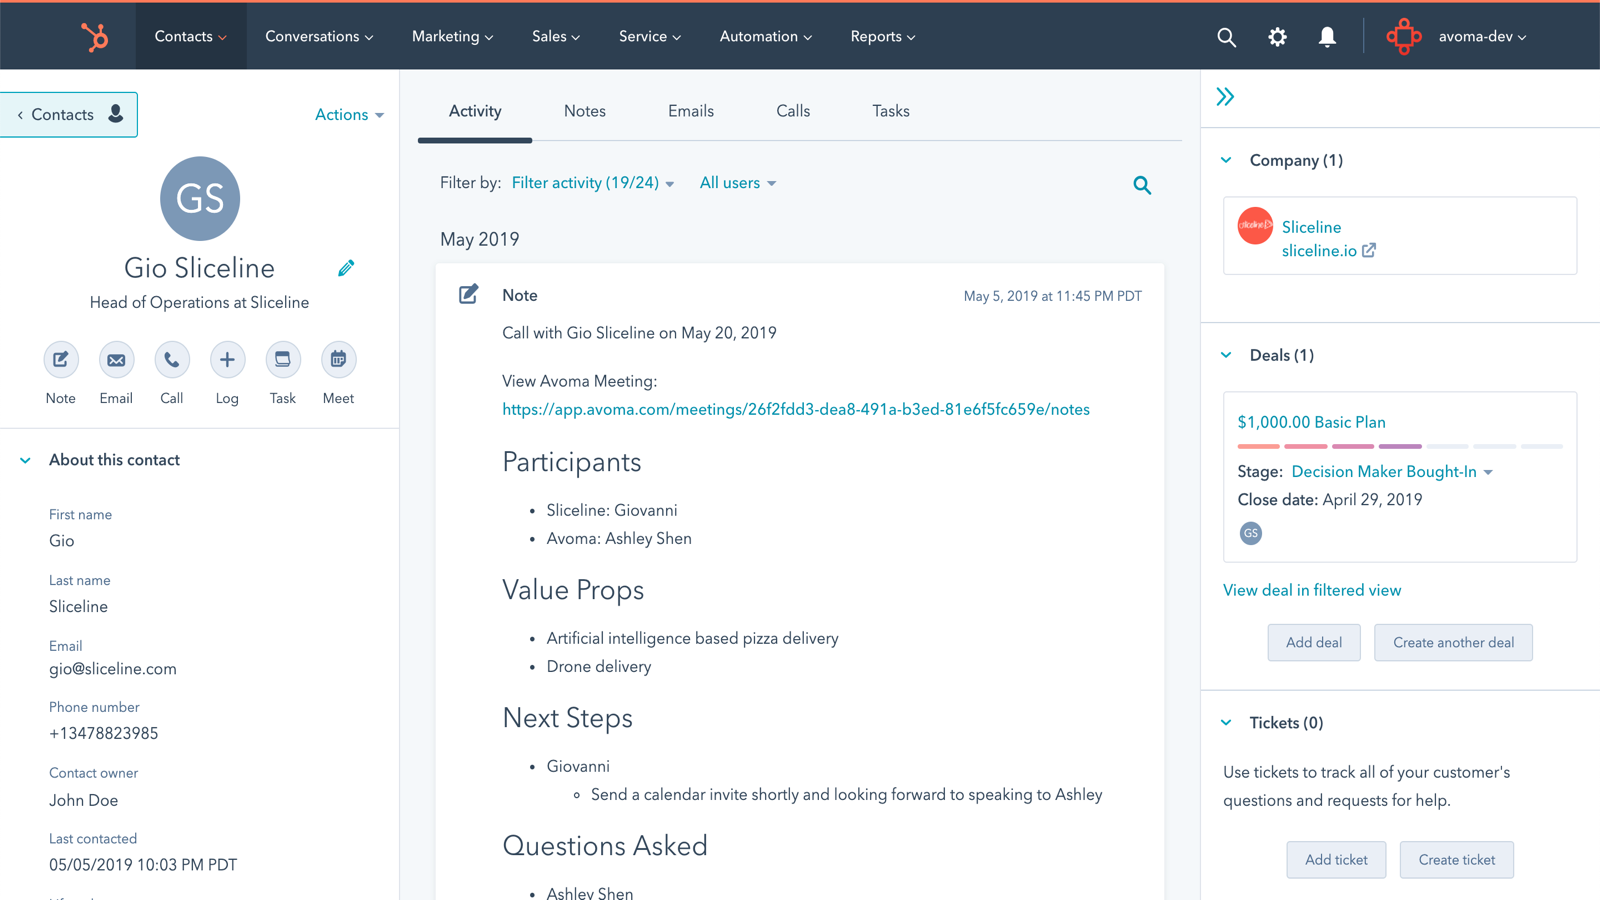Click the First name field value Gio

click(x=62, y=541)
